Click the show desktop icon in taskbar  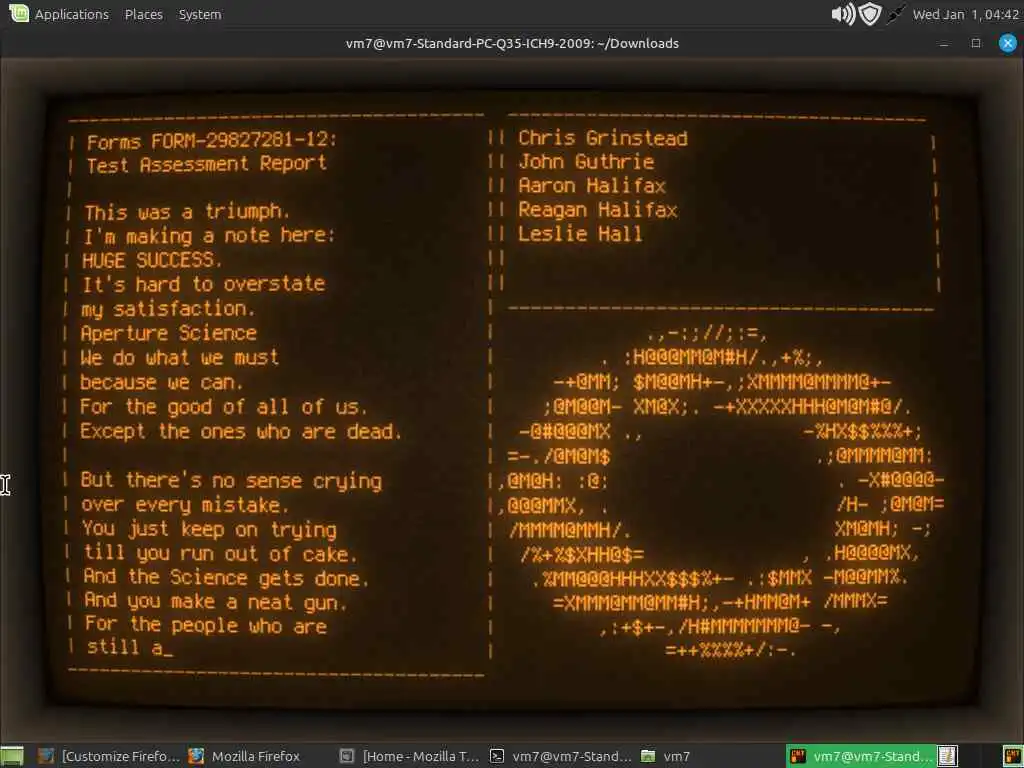point(12,756)
